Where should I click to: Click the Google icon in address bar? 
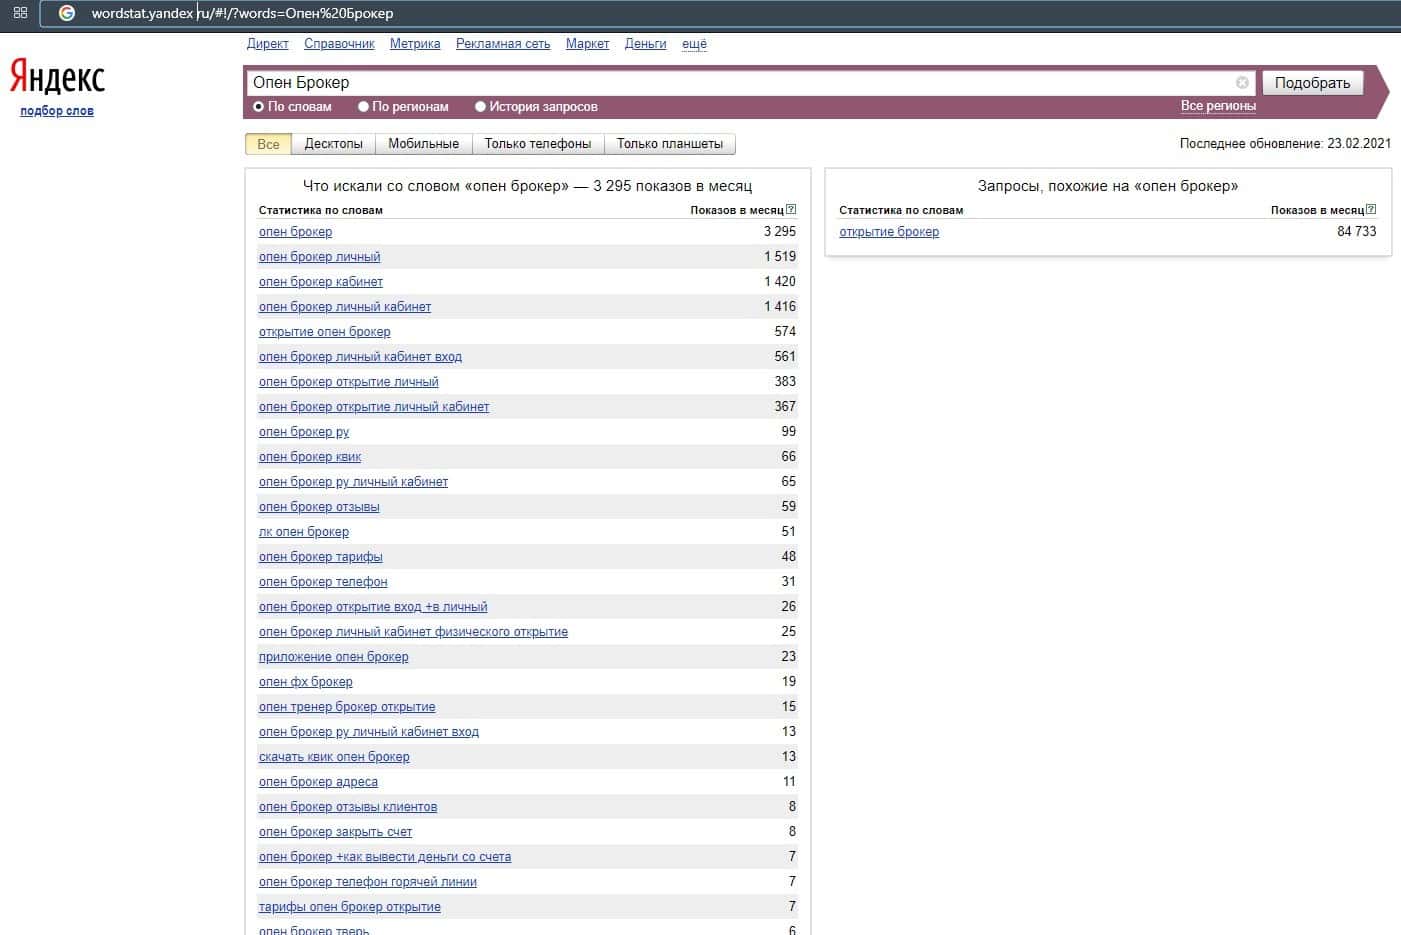coord(67,13)
